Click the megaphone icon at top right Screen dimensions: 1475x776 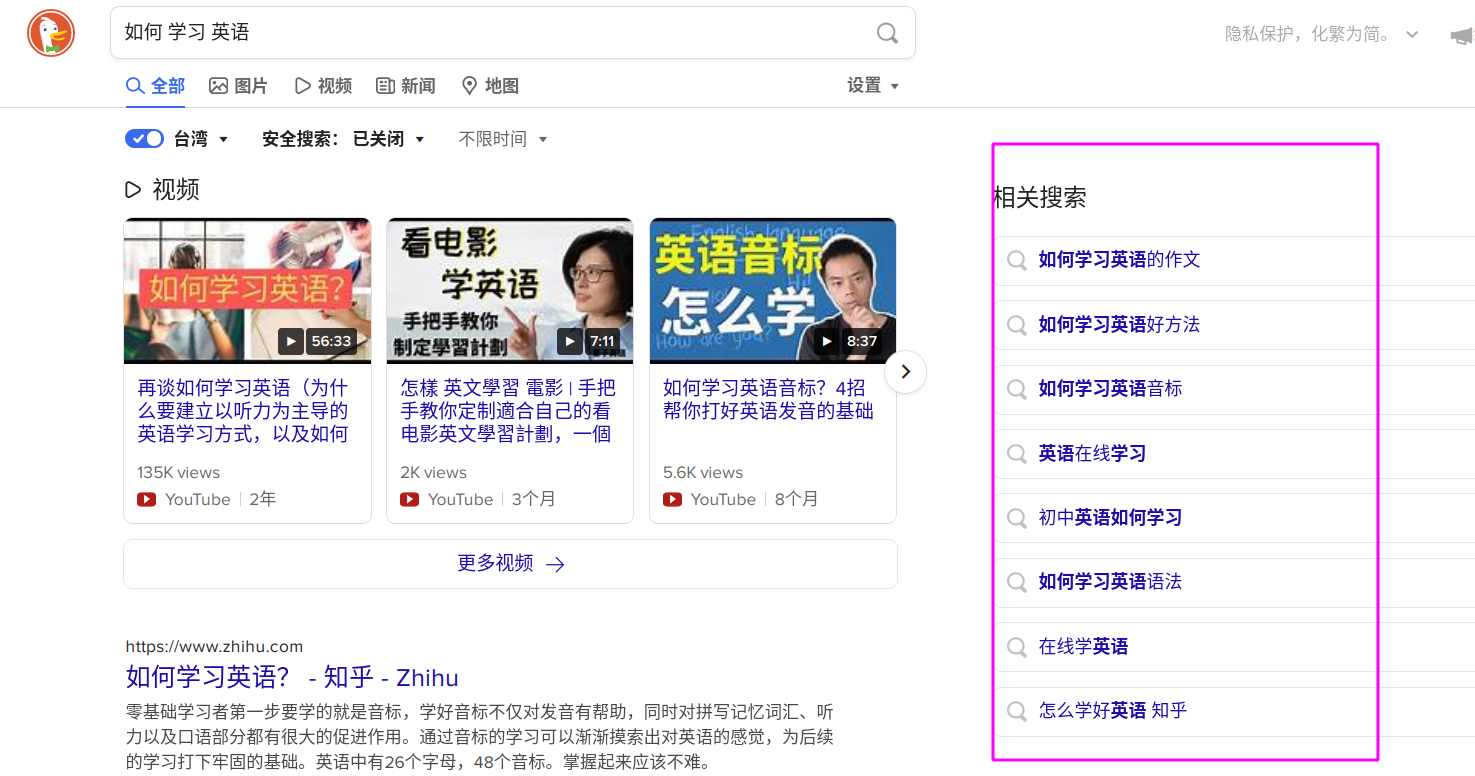coord(1462,36)
